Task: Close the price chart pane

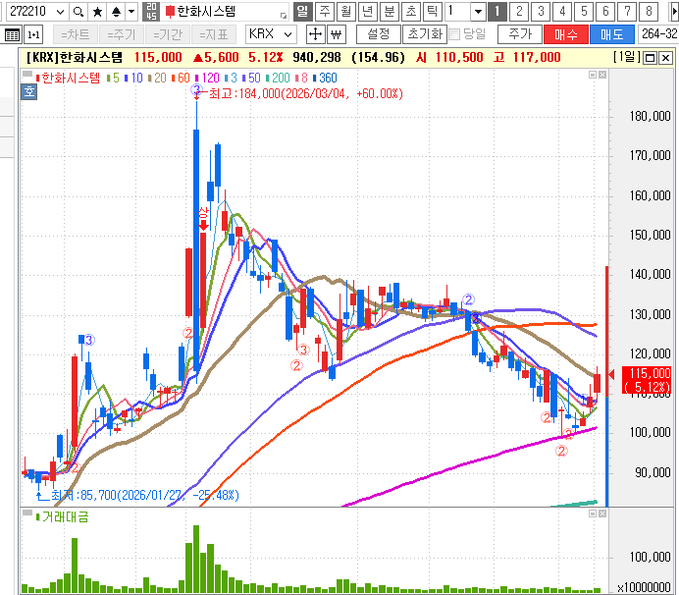Action: pos(602,75)
